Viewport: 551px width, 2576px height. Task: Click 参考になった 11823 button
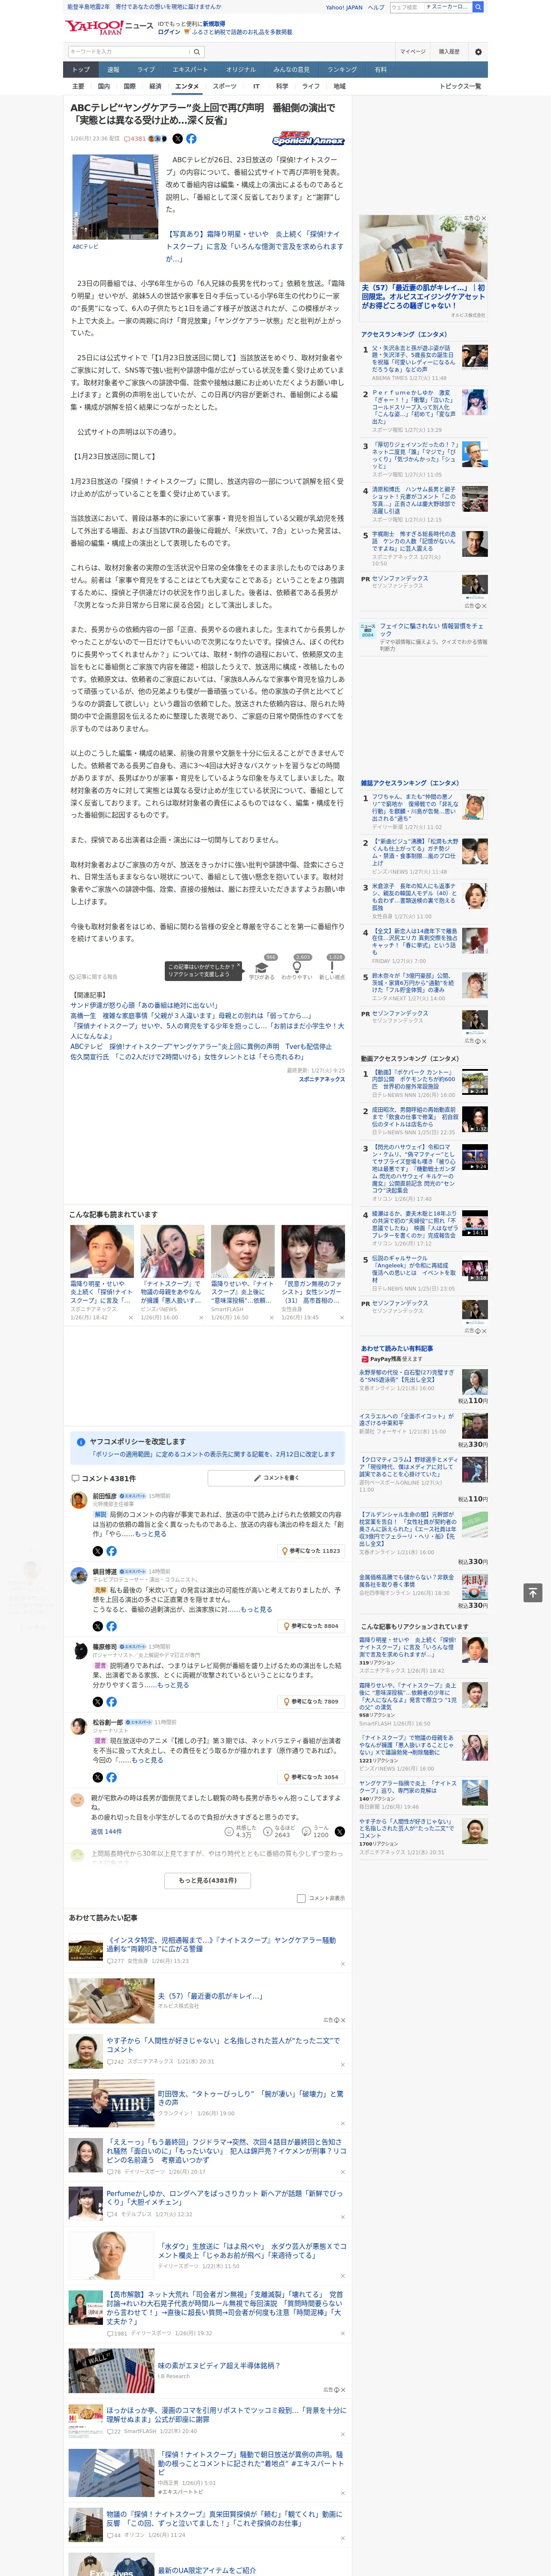[311, 1551]
